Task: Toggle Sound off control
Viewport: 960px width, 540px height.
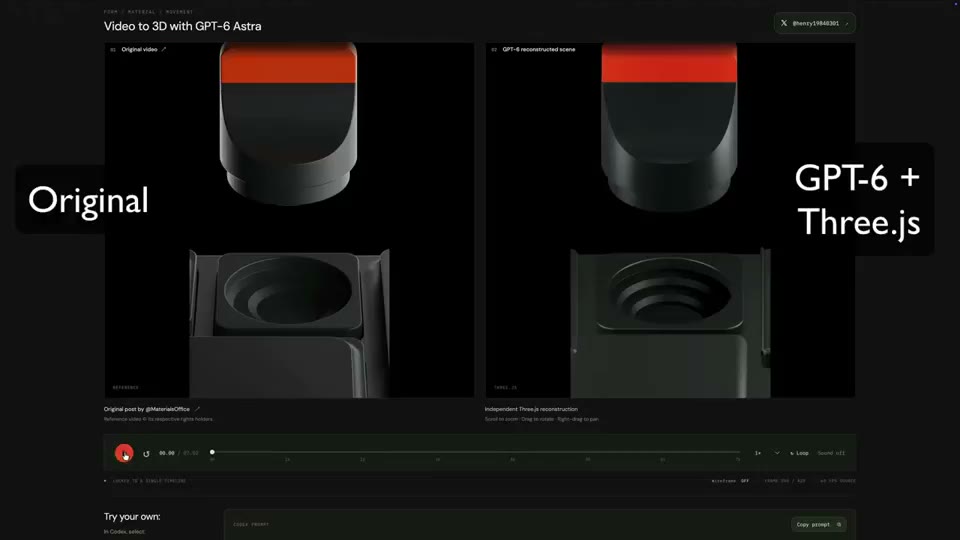Action: click(x=831, y=453)
